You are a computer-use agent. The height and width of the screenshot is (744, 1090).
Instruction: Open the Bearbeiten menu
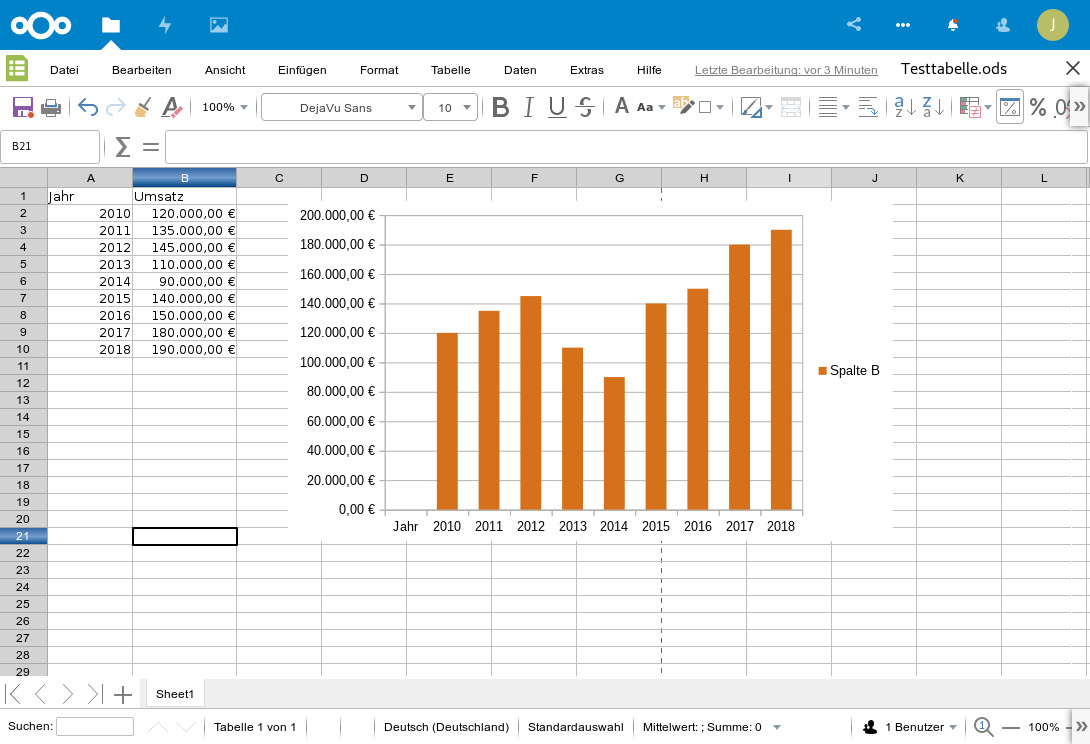142,70
